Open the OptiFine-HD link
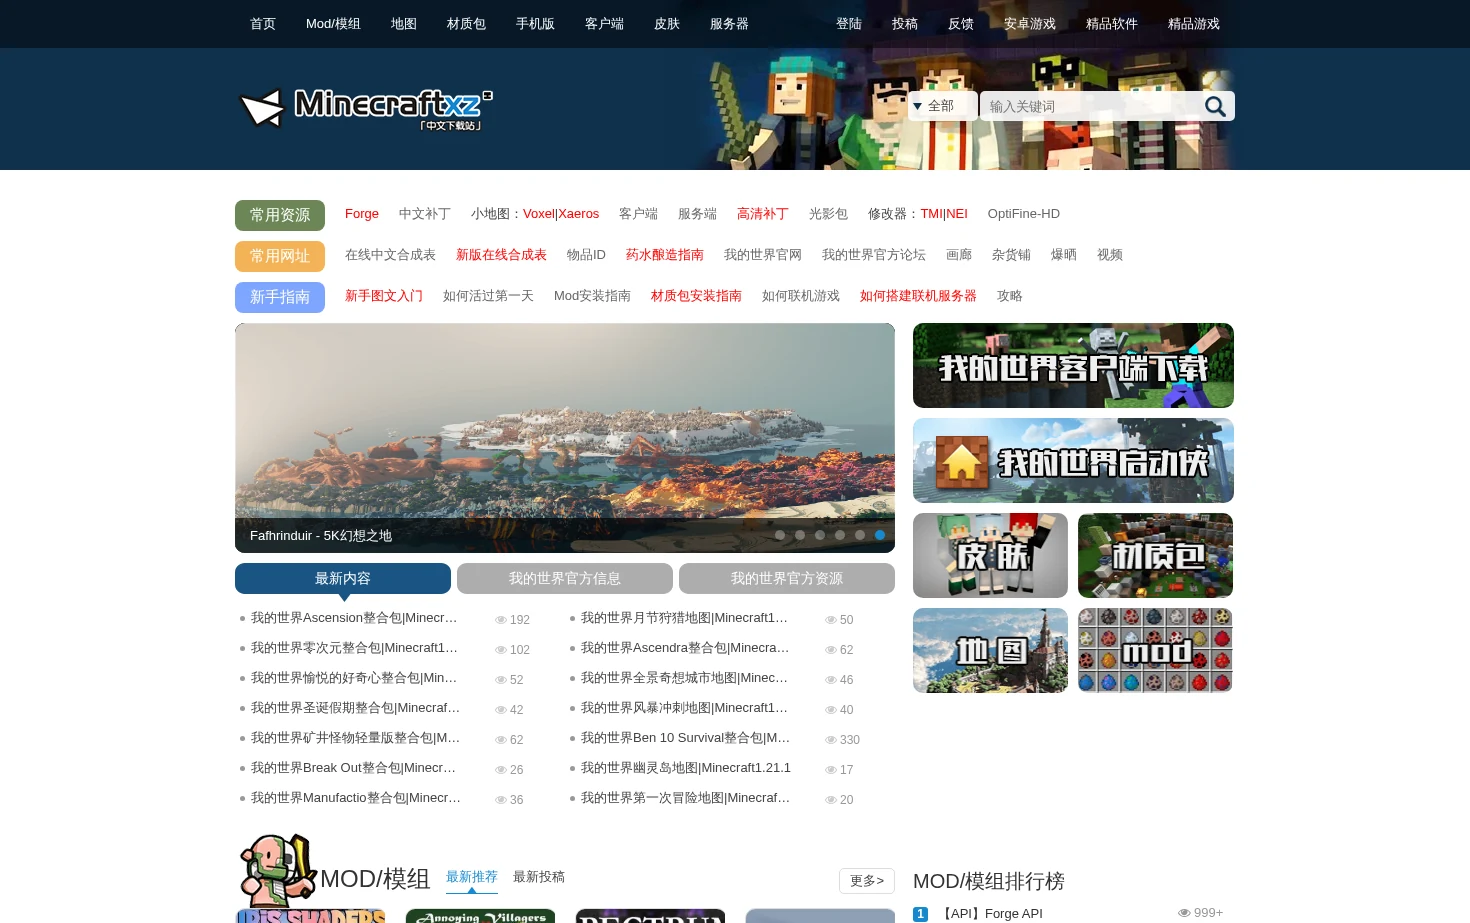The width and height of the screenshot is (1470, 923). (1024, 214)
